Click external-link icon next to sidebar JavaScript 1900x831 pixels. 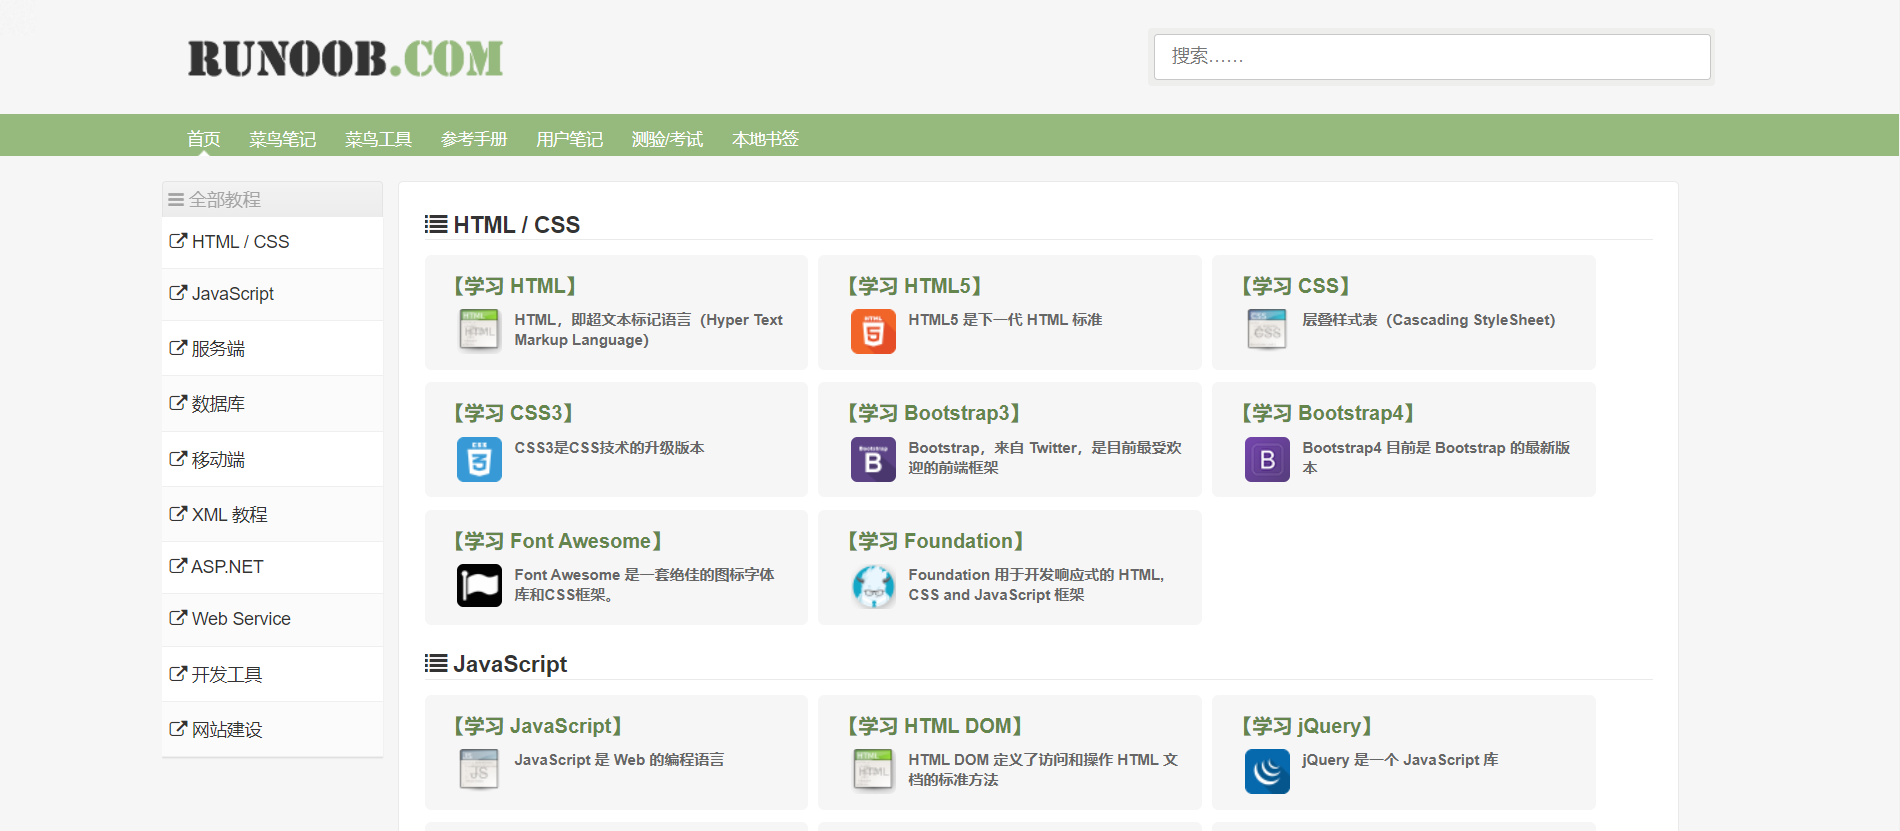(x=178, y=293)
